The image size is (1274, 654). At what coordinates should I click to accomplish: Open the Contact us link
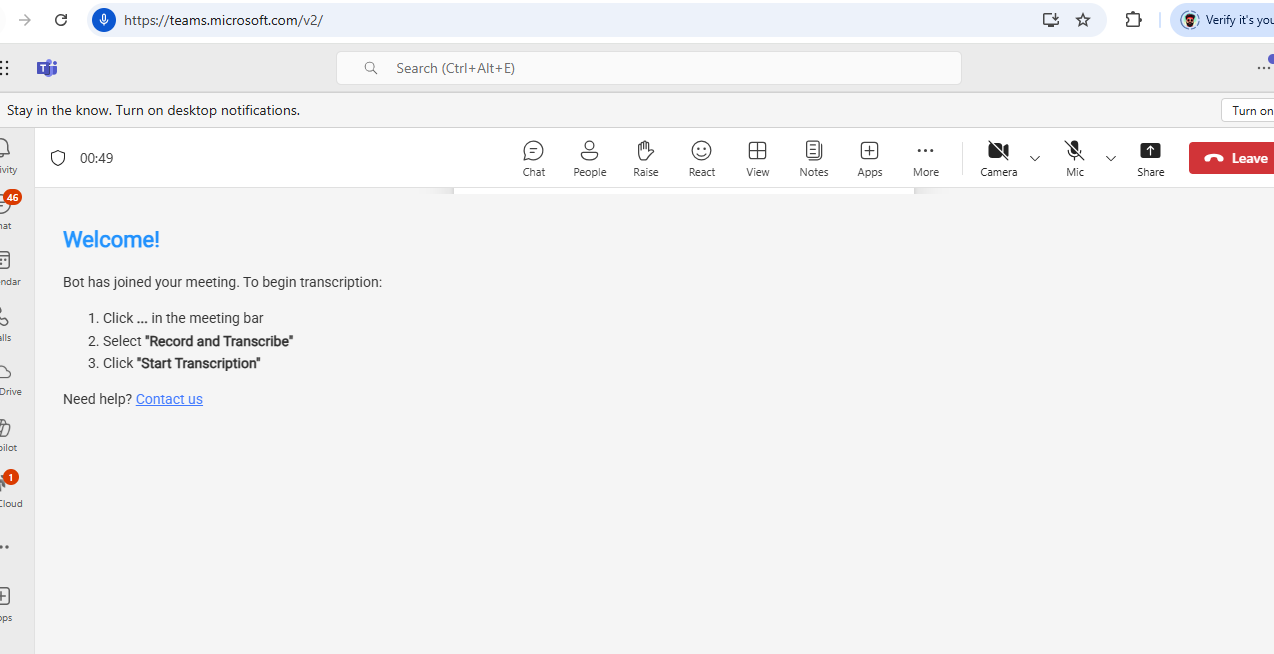tap(168, 398)
